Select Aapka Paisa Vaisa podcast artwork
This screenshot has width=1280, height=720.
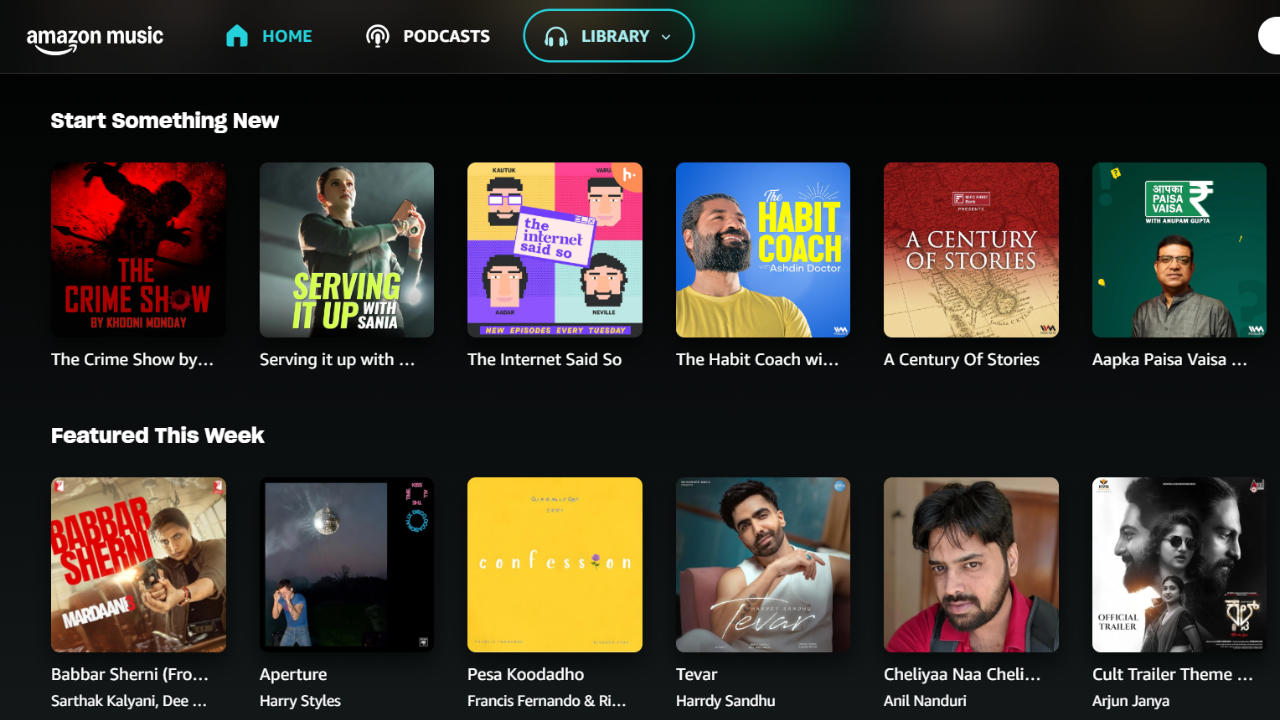click(1178, 250)
